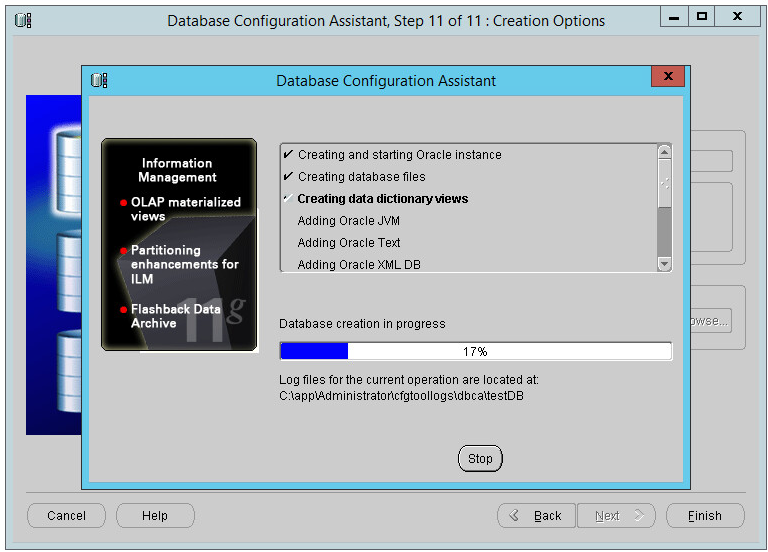
Task: Click checkmark beside 'Creating and starting Oracle instance'
Action: pos(288,154)
